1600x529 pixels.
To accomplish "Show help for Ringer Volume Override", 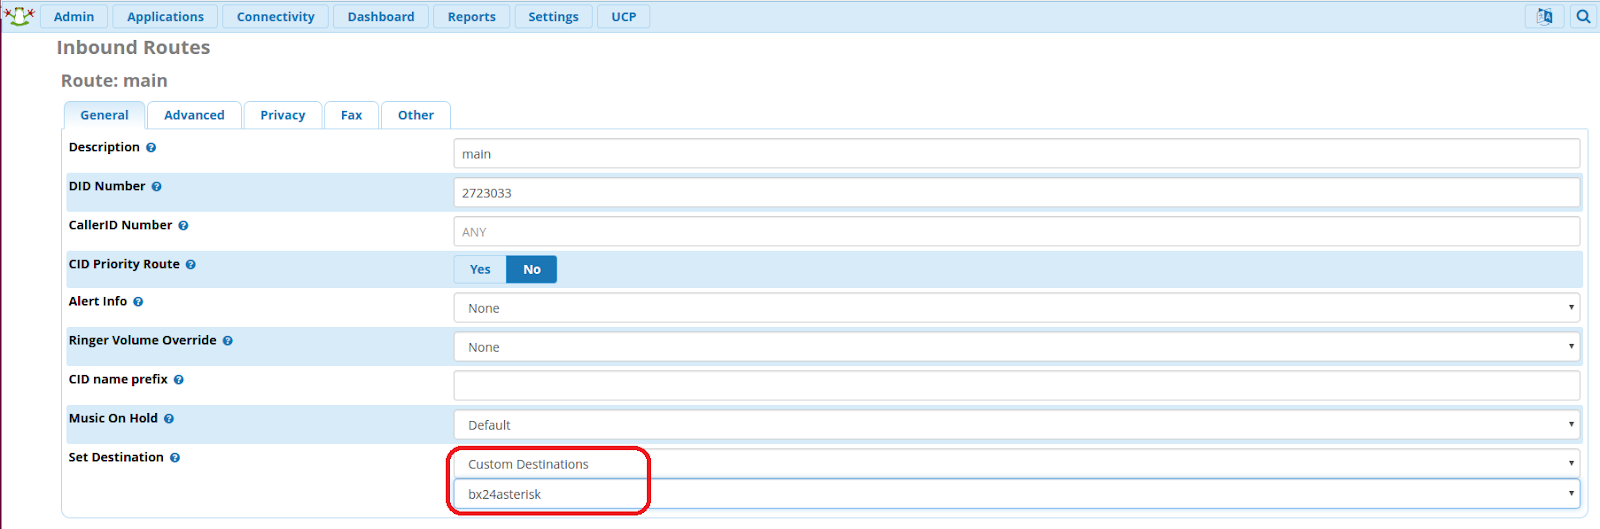I will 228,340.
